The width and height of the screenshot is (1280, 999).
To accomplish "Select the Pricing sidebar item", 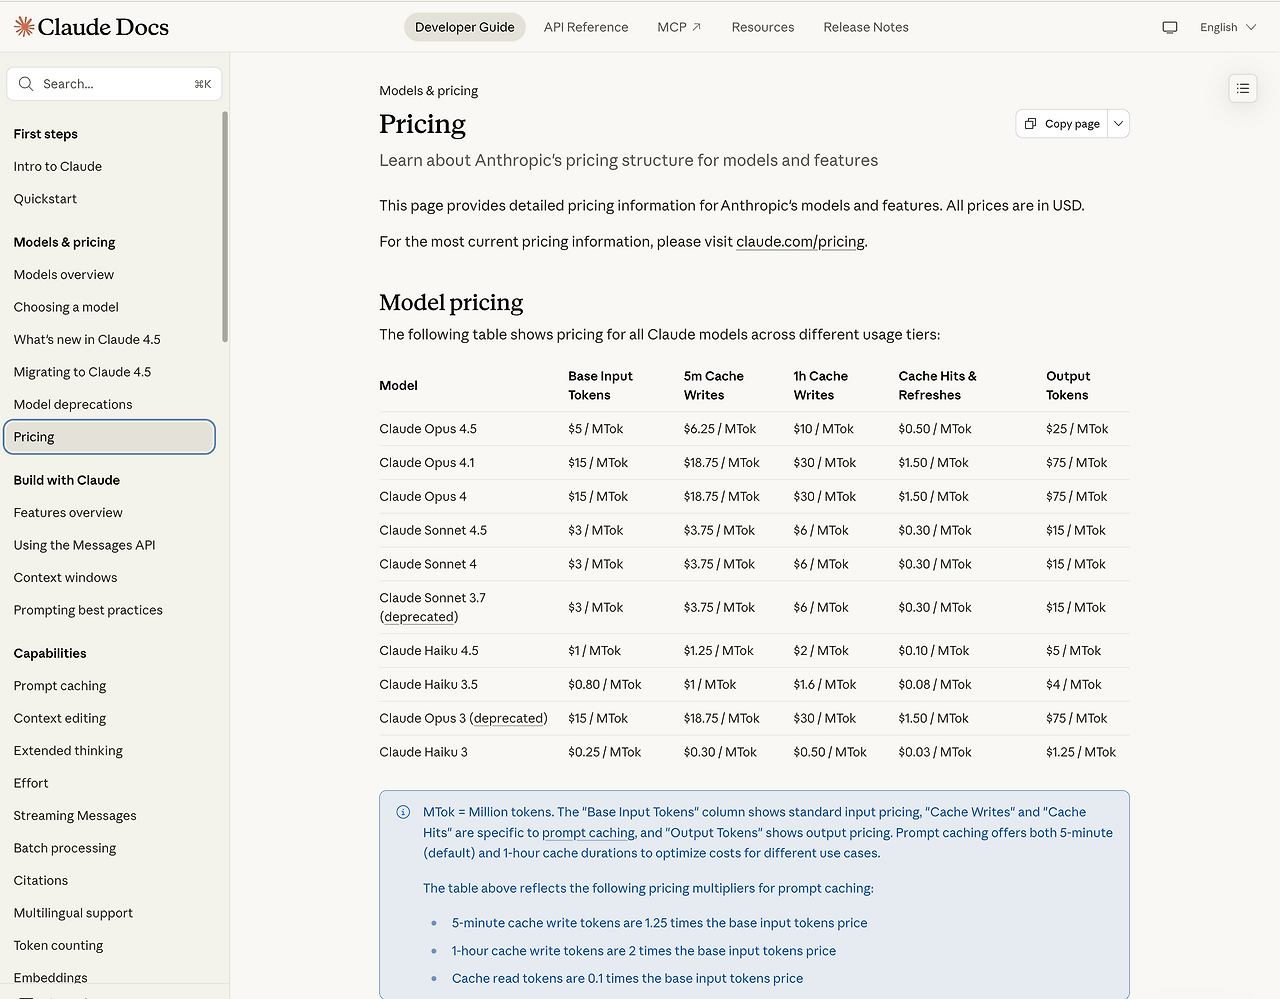I will click(x=109, y=437).
